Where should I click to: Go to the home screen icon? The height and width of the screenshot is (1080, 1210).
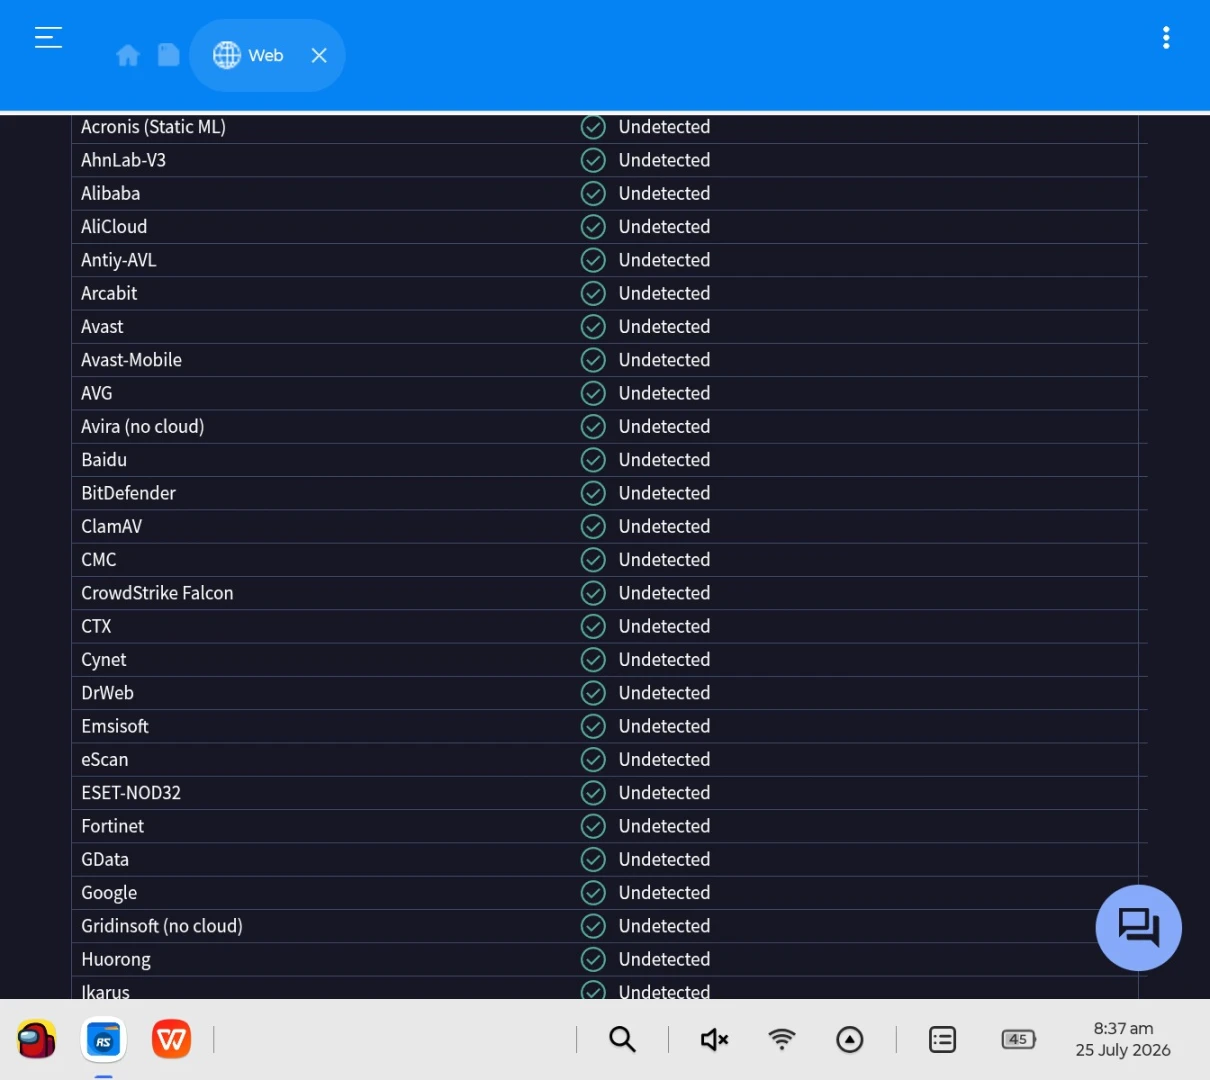(128, 55)
